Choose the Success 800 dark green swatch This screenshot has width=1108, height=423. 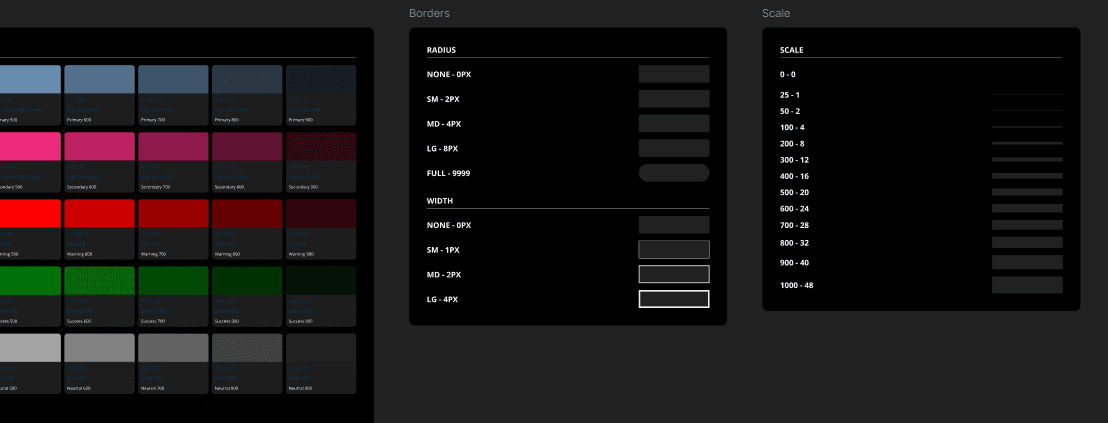click(247, 280)
